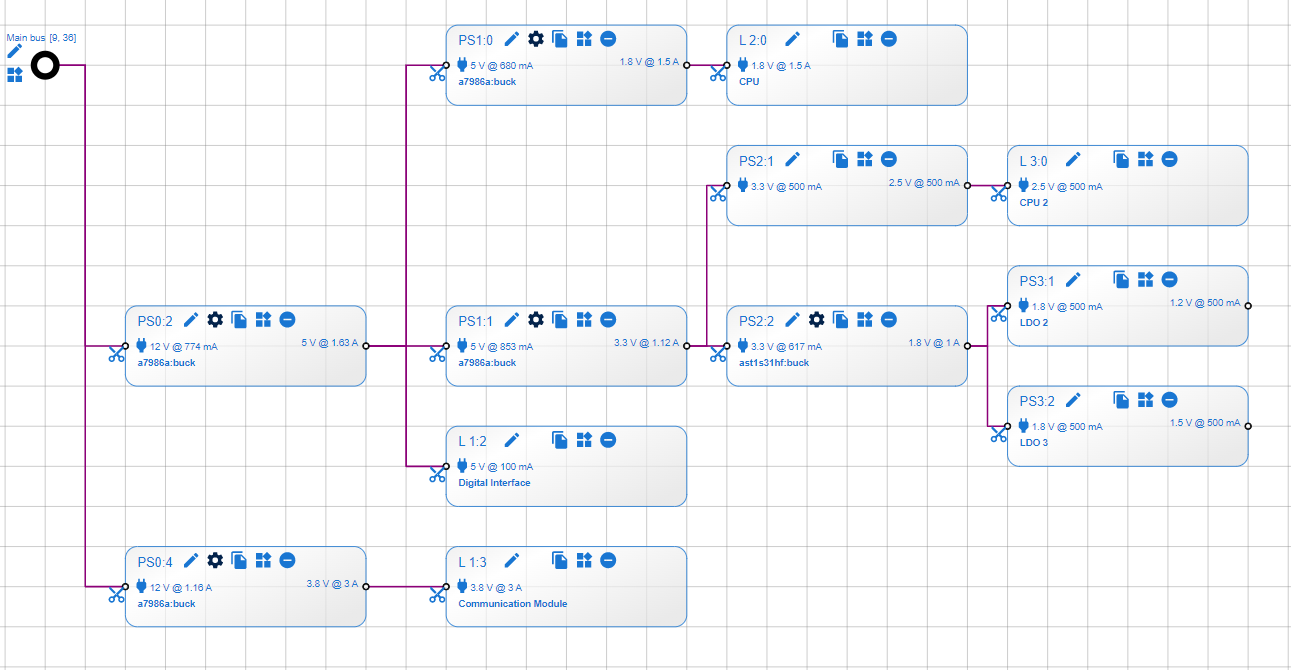1291x670 pixels.
Task: Cut the input connection of L 2:0 CPU
Action: pos(717,74)
